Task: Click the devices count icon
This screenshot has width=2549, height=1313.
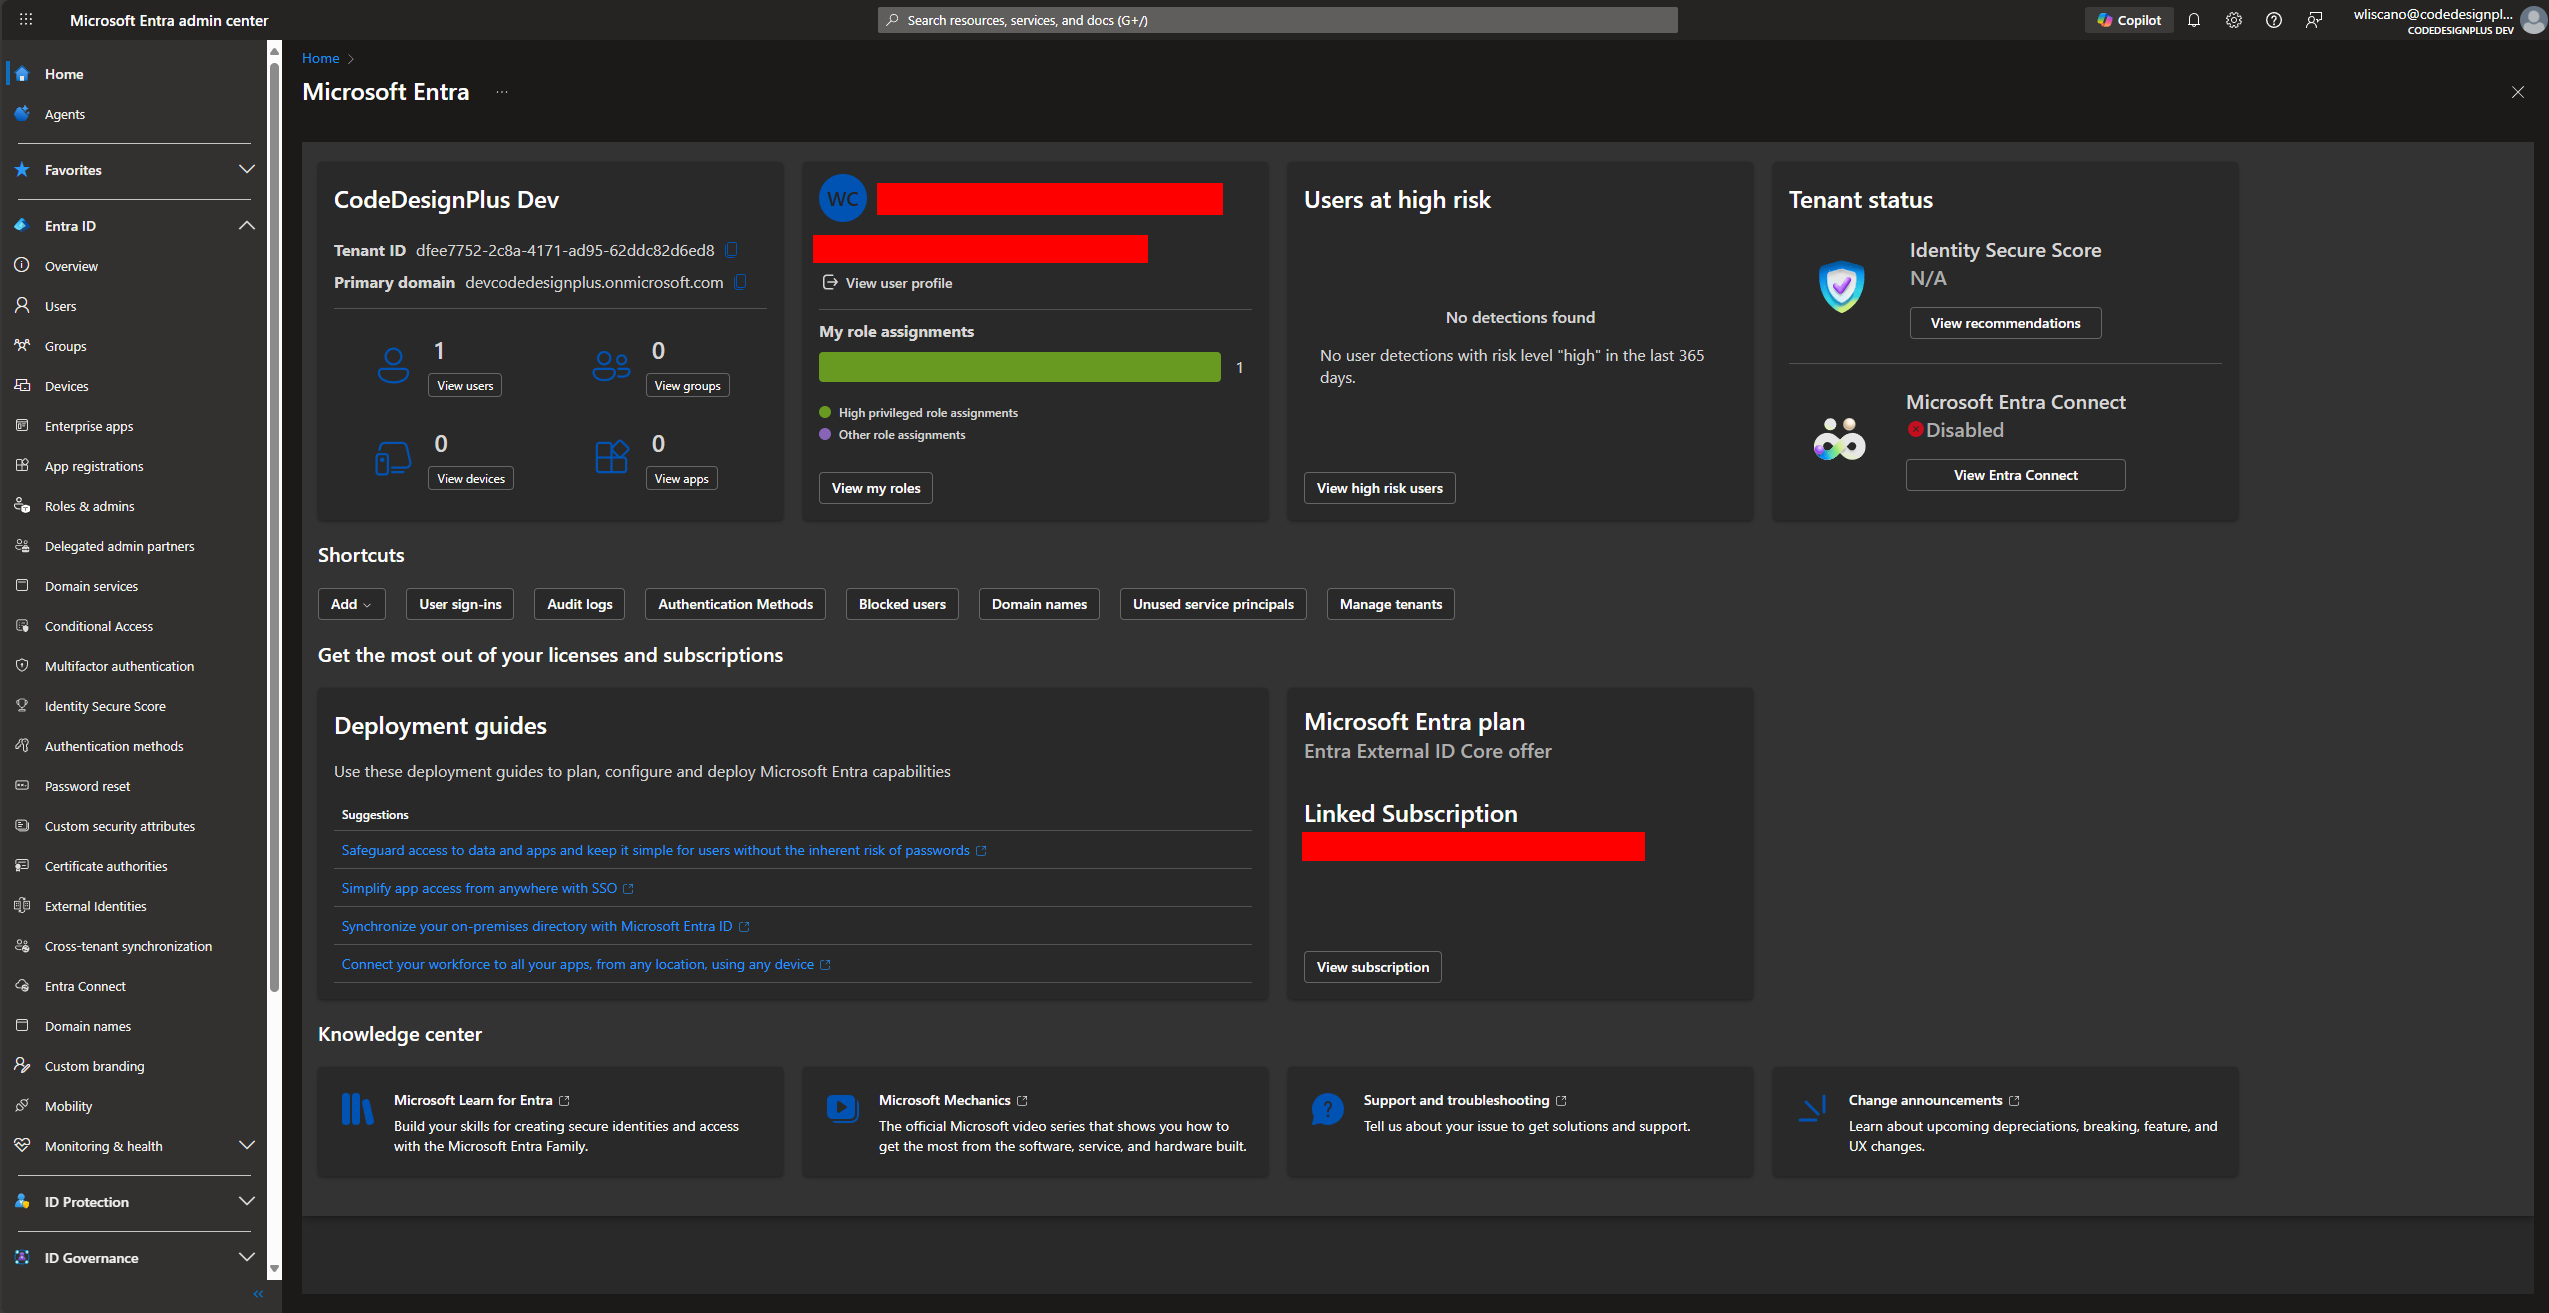Action: coord(393,459)
